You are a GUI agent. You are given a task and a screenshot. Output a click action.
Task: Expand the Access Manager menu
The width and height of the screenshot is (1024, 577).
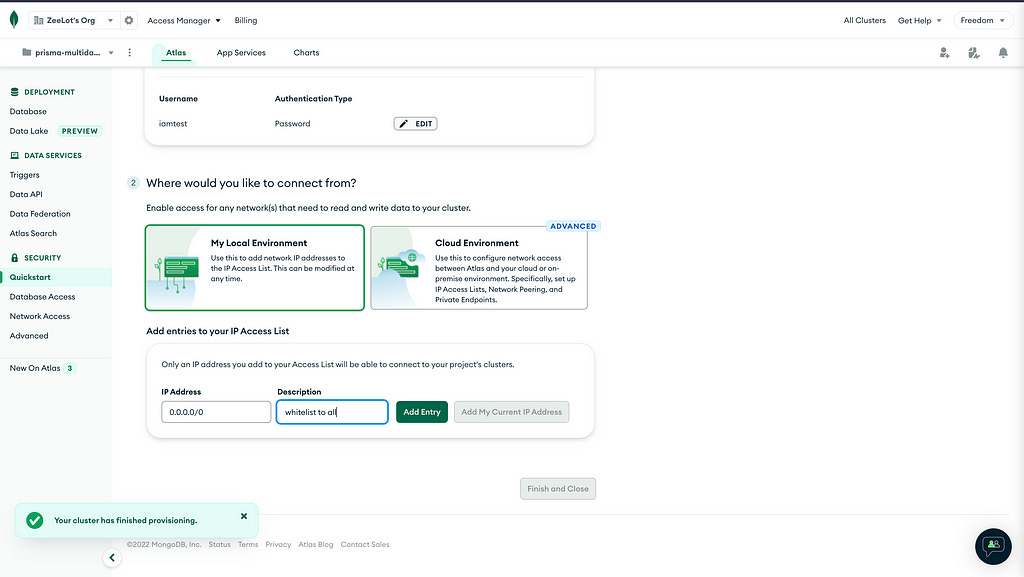[x=184, y=20]
